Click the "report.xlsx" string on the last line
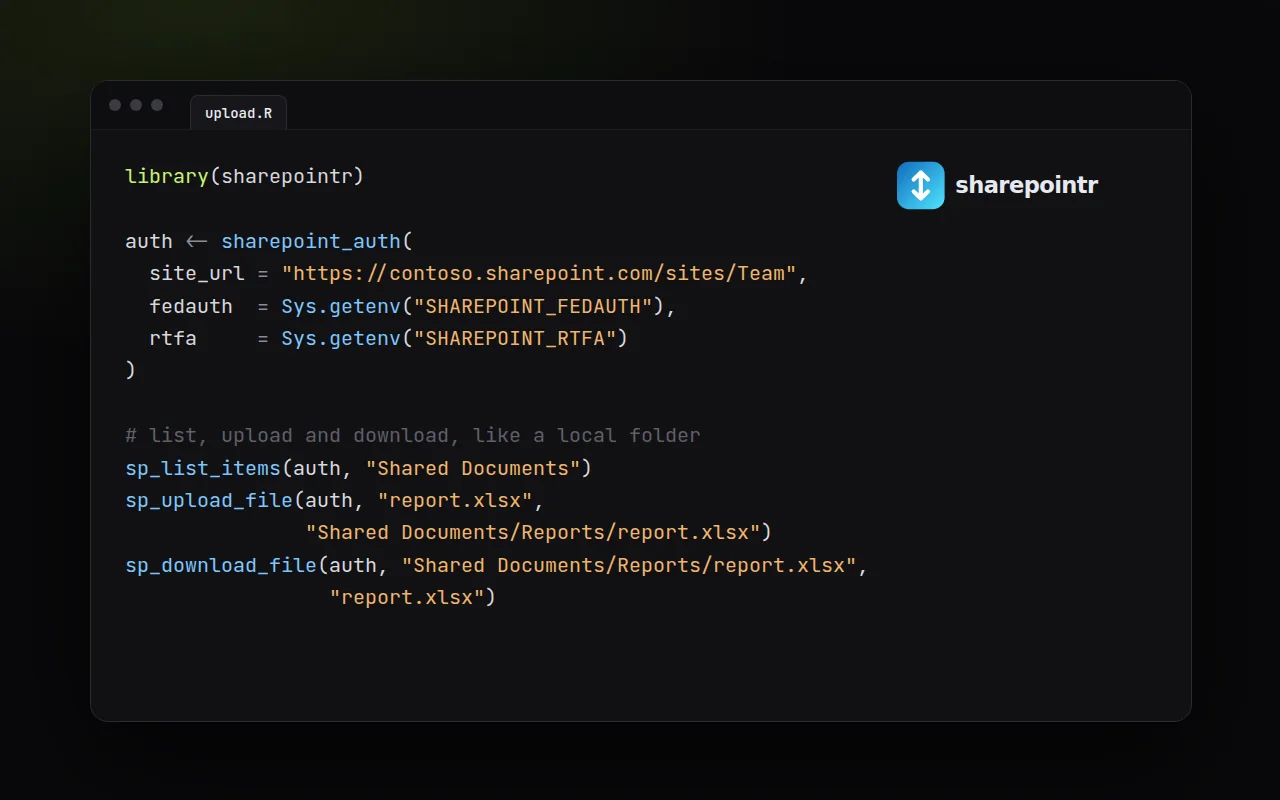Screen dimensions: 1280x800 click(407, 597)
